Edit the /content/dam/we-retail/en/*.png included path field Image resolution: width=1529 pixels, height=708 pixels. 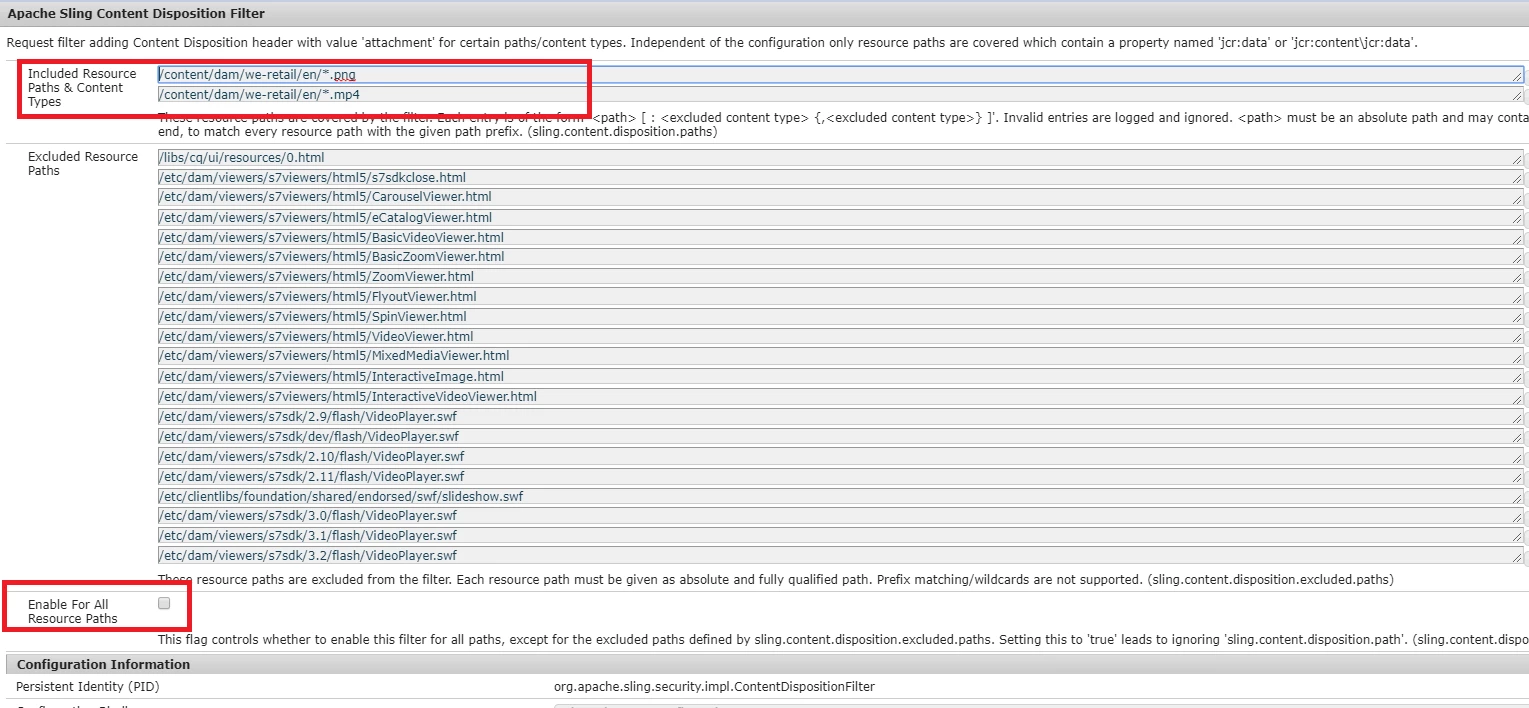pyautogui.click(x=841, y=75)
